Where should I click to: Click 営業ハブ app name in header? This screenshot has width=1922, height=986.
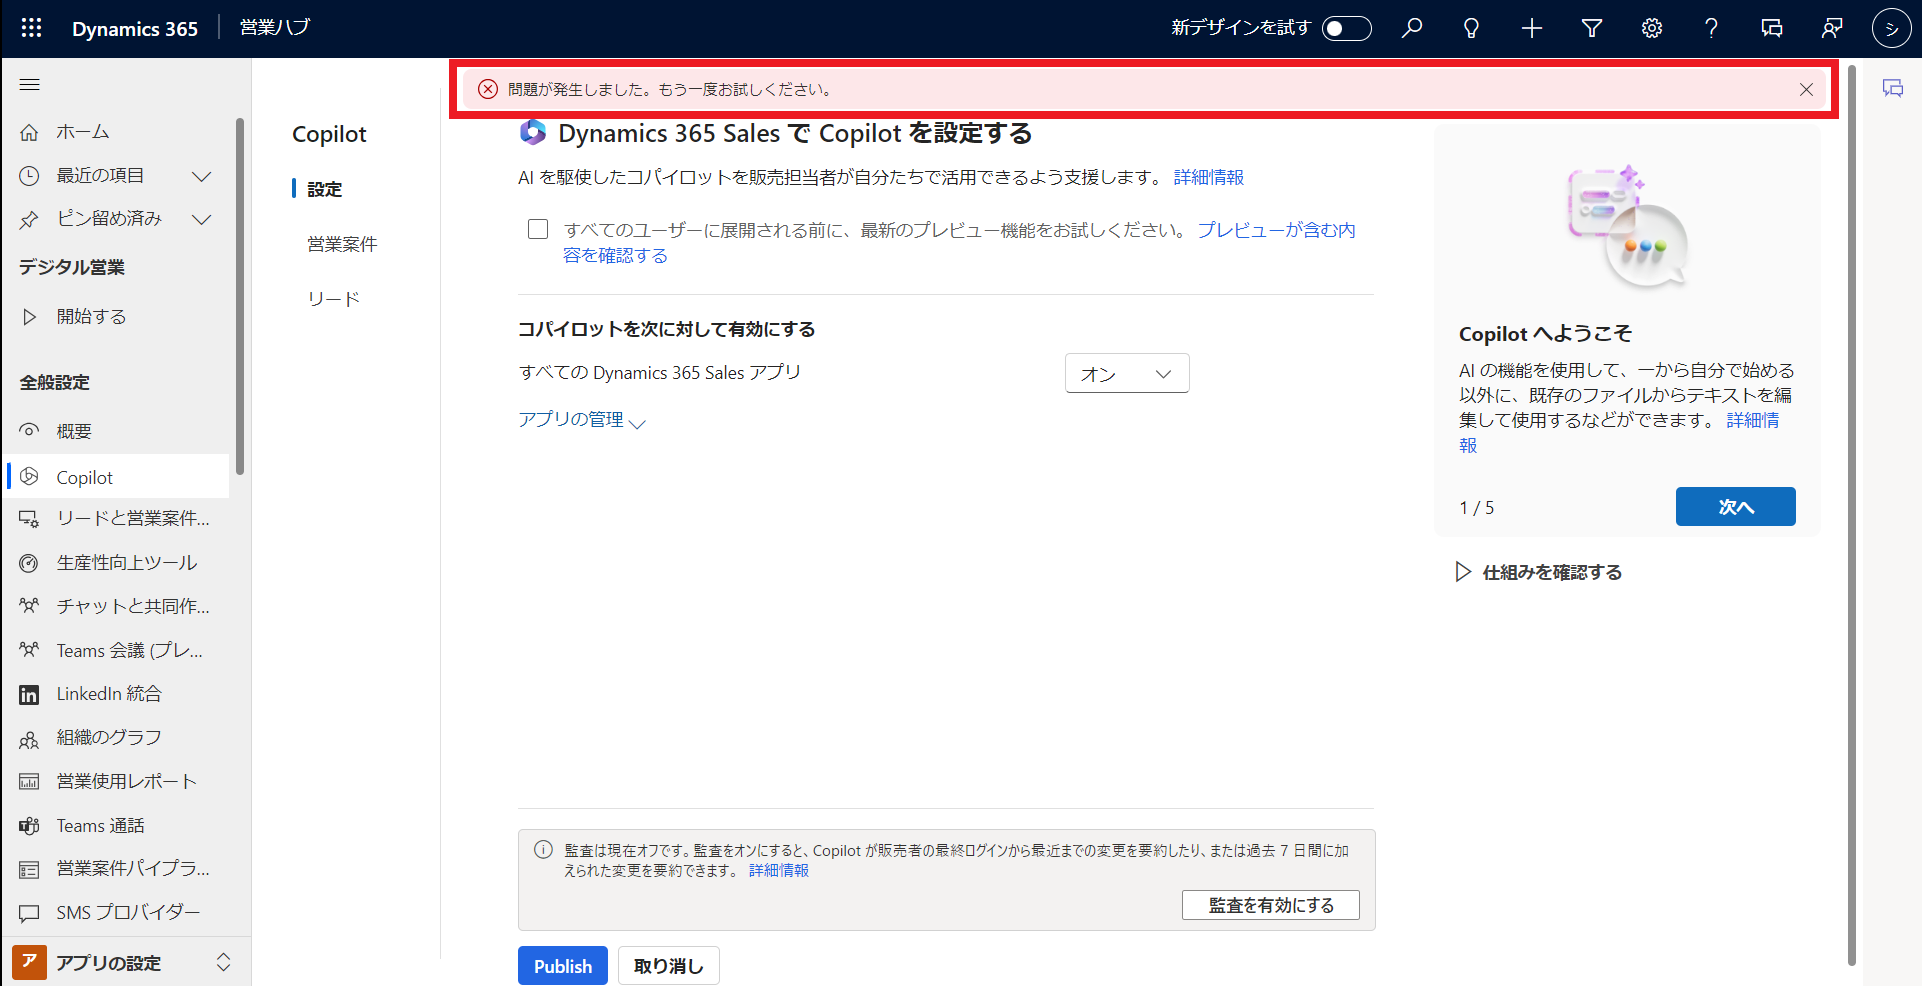tap(275, 28)
